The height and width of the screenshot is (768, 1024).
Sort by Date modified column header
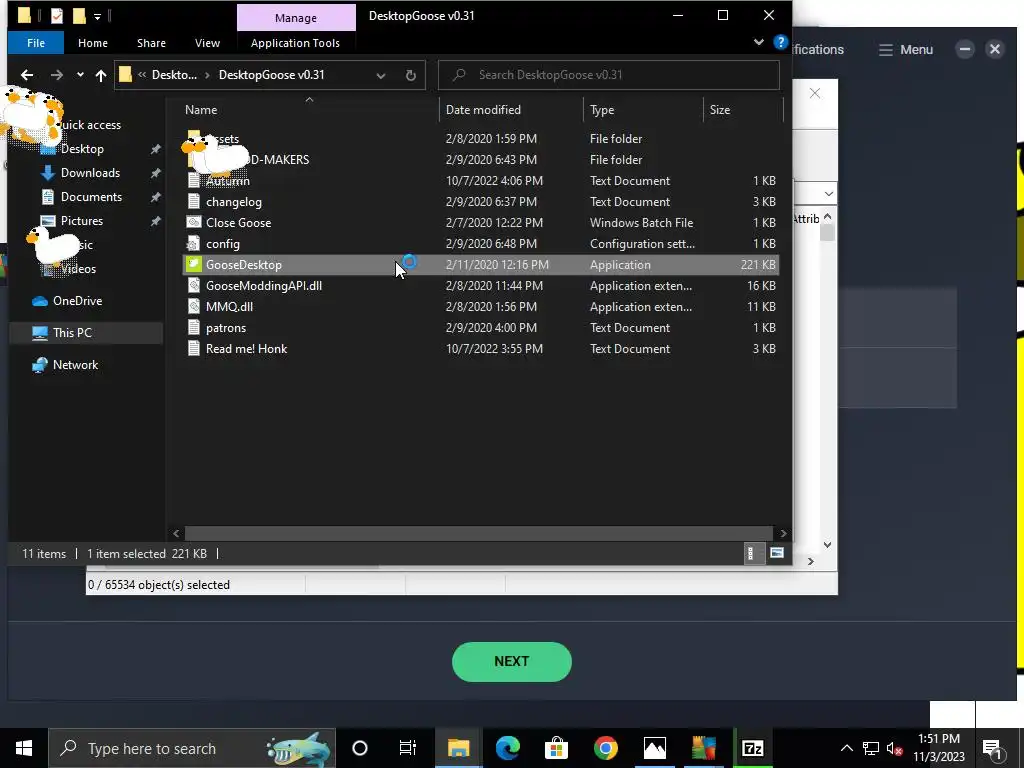pos(483,110)
